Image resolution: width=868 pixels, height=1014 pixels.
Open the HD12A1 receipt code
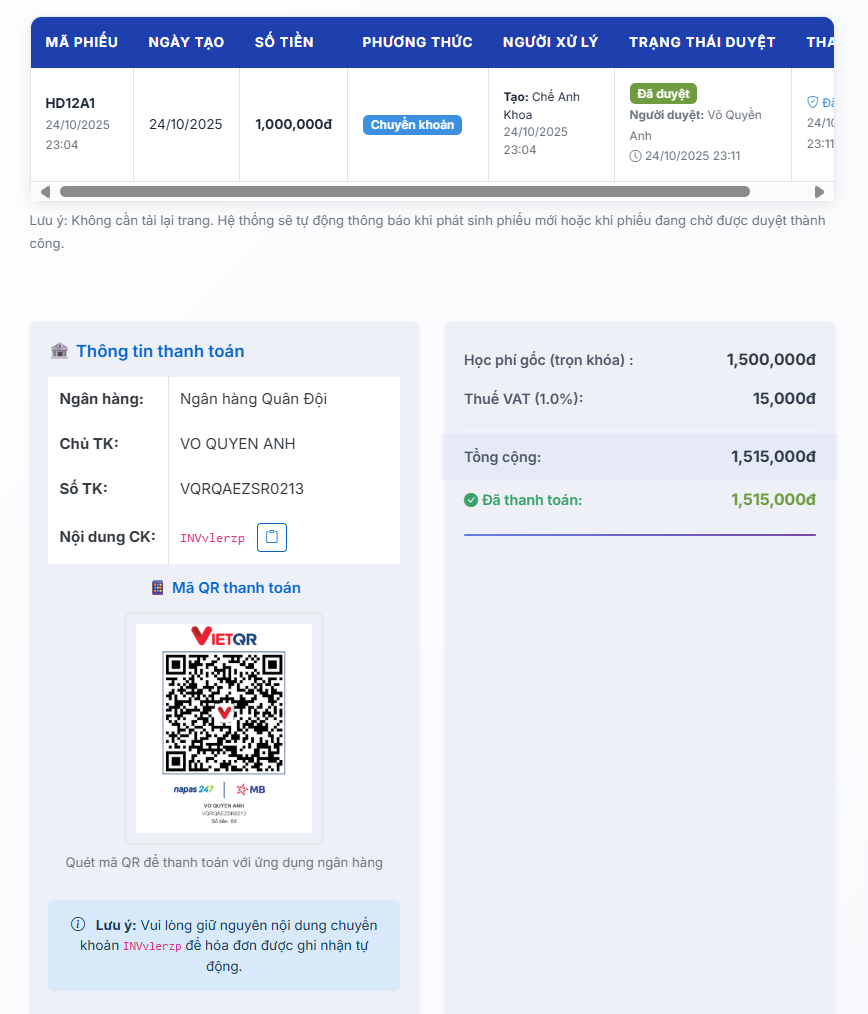(x=71, y=103)
